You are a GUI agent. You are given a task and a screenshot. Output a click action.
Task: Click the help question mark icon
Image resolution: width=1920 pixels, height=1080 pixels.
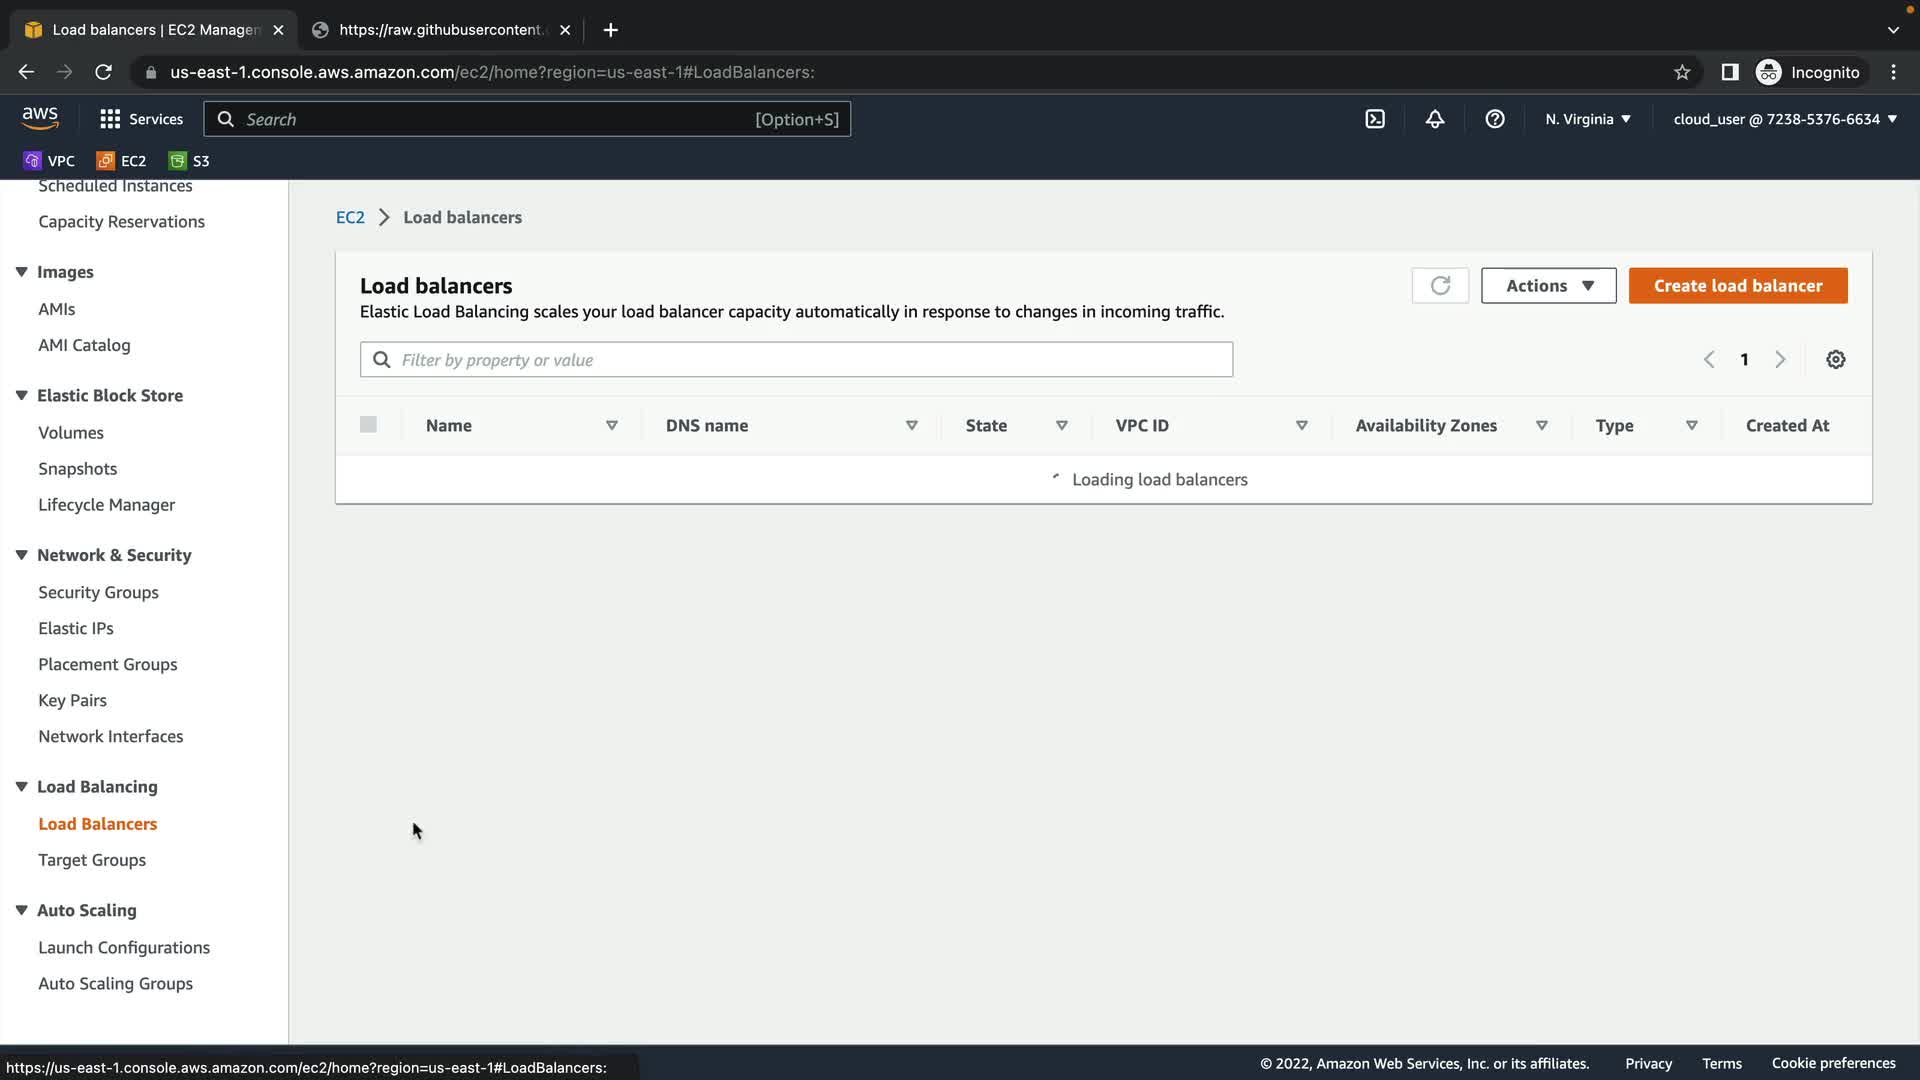1495,119
